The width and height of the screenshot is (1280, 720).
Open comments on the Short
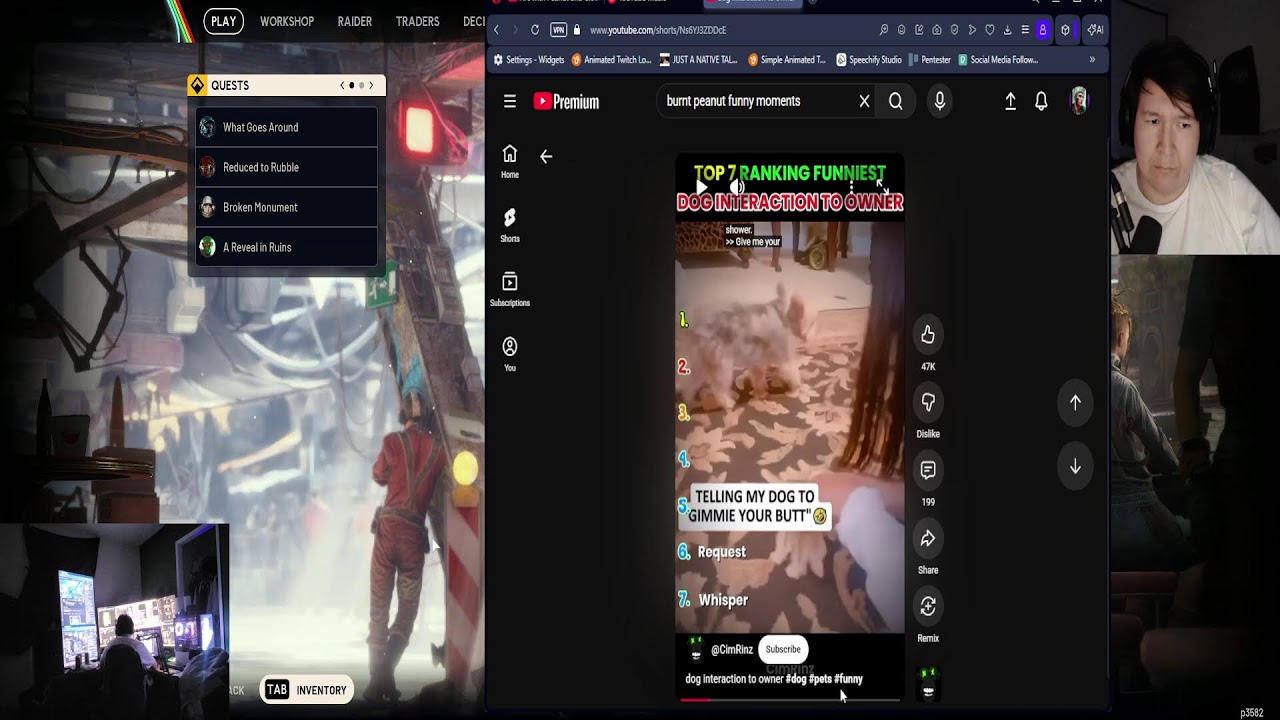tap(928, 470)
